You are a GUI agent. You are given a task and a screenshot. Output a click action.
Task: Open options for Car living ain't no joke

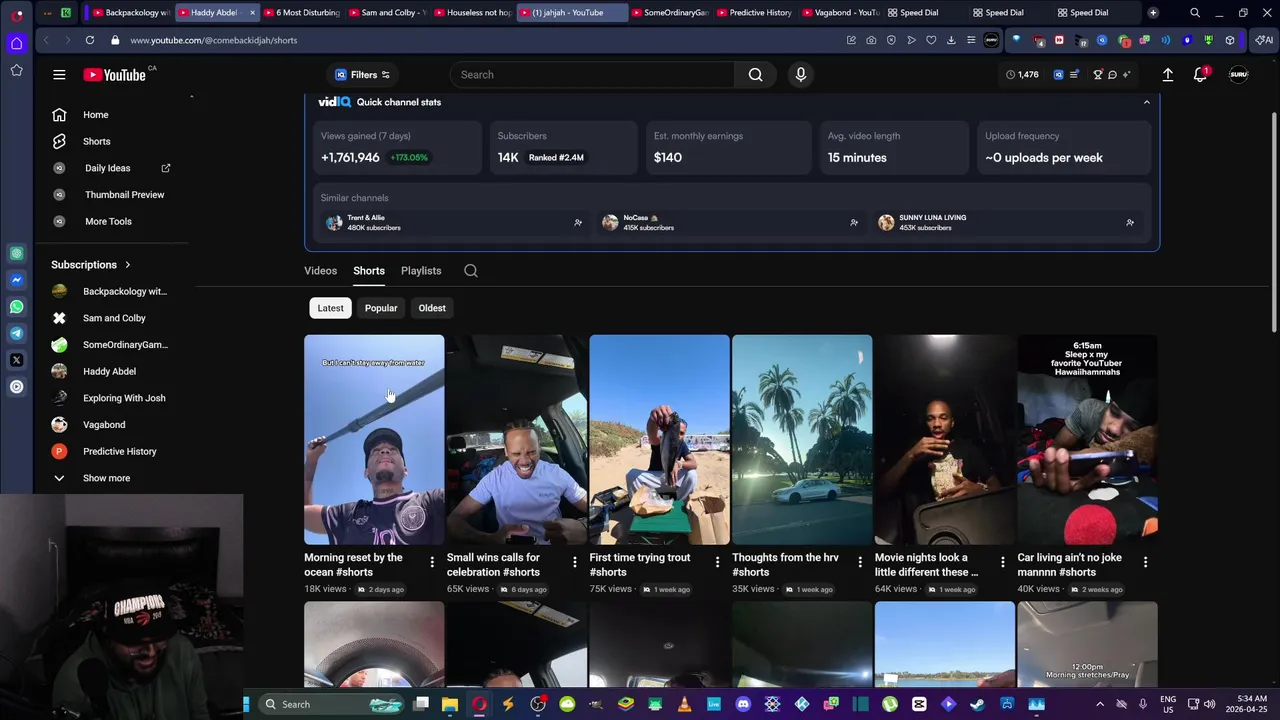tap(1145, 562)
